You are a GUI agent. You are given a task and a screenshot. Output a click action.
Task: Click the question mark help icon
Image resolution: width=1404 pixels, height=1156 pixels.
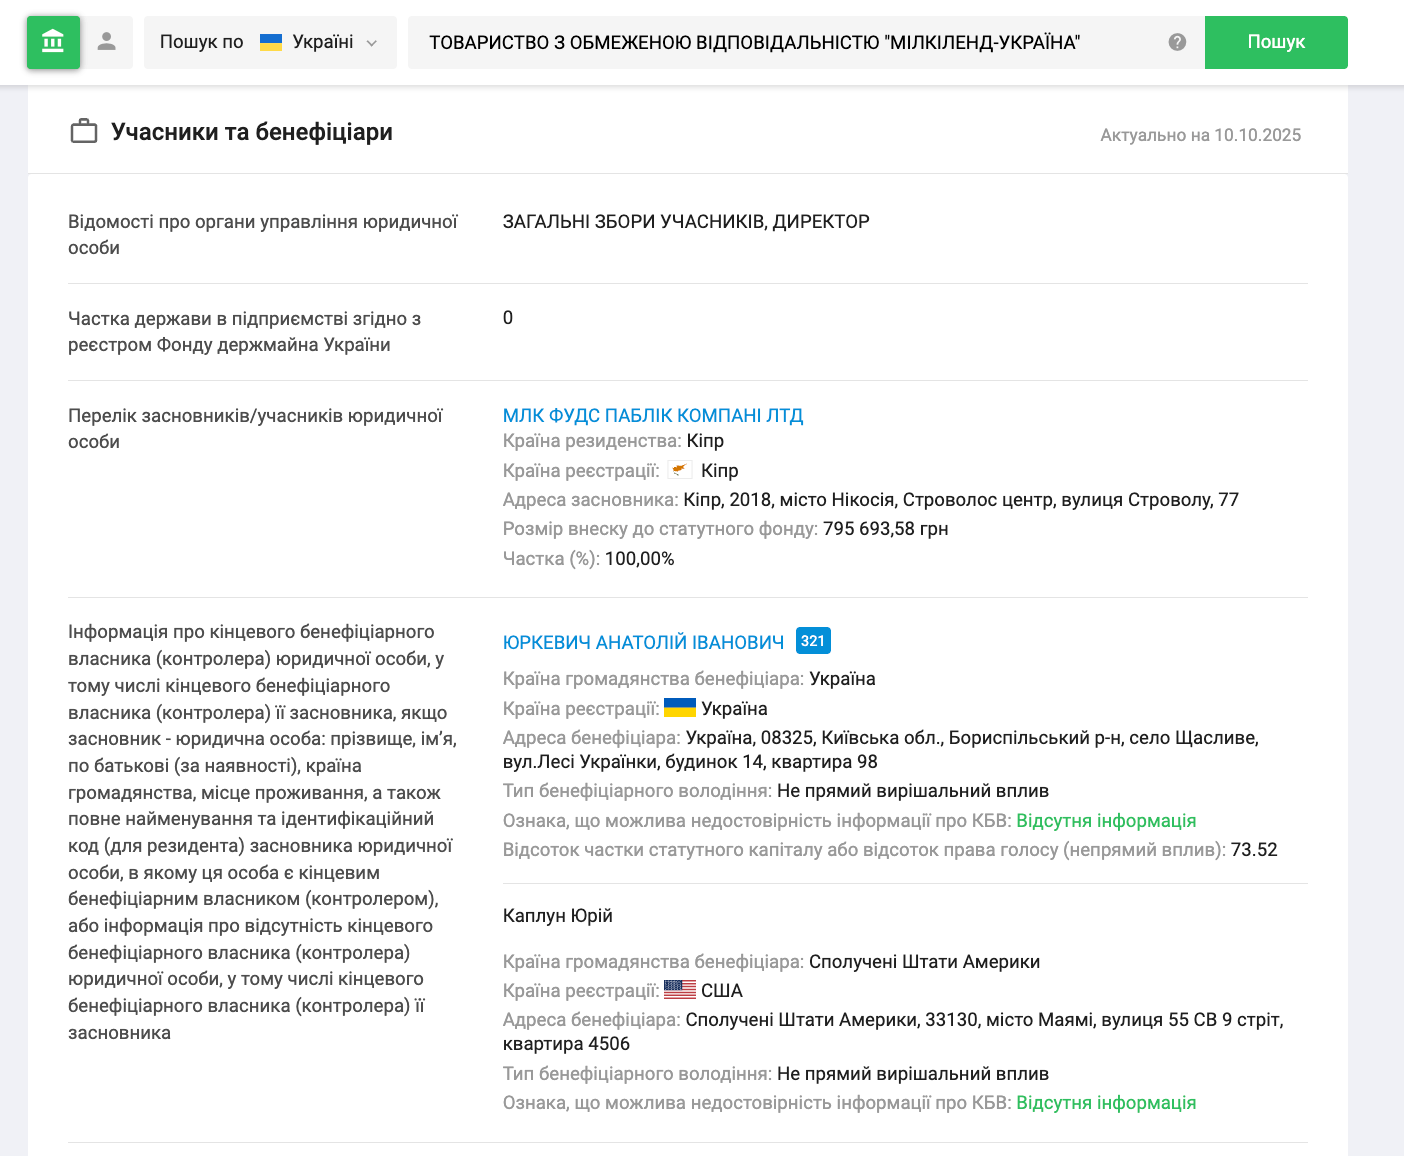pos(1177,42)
